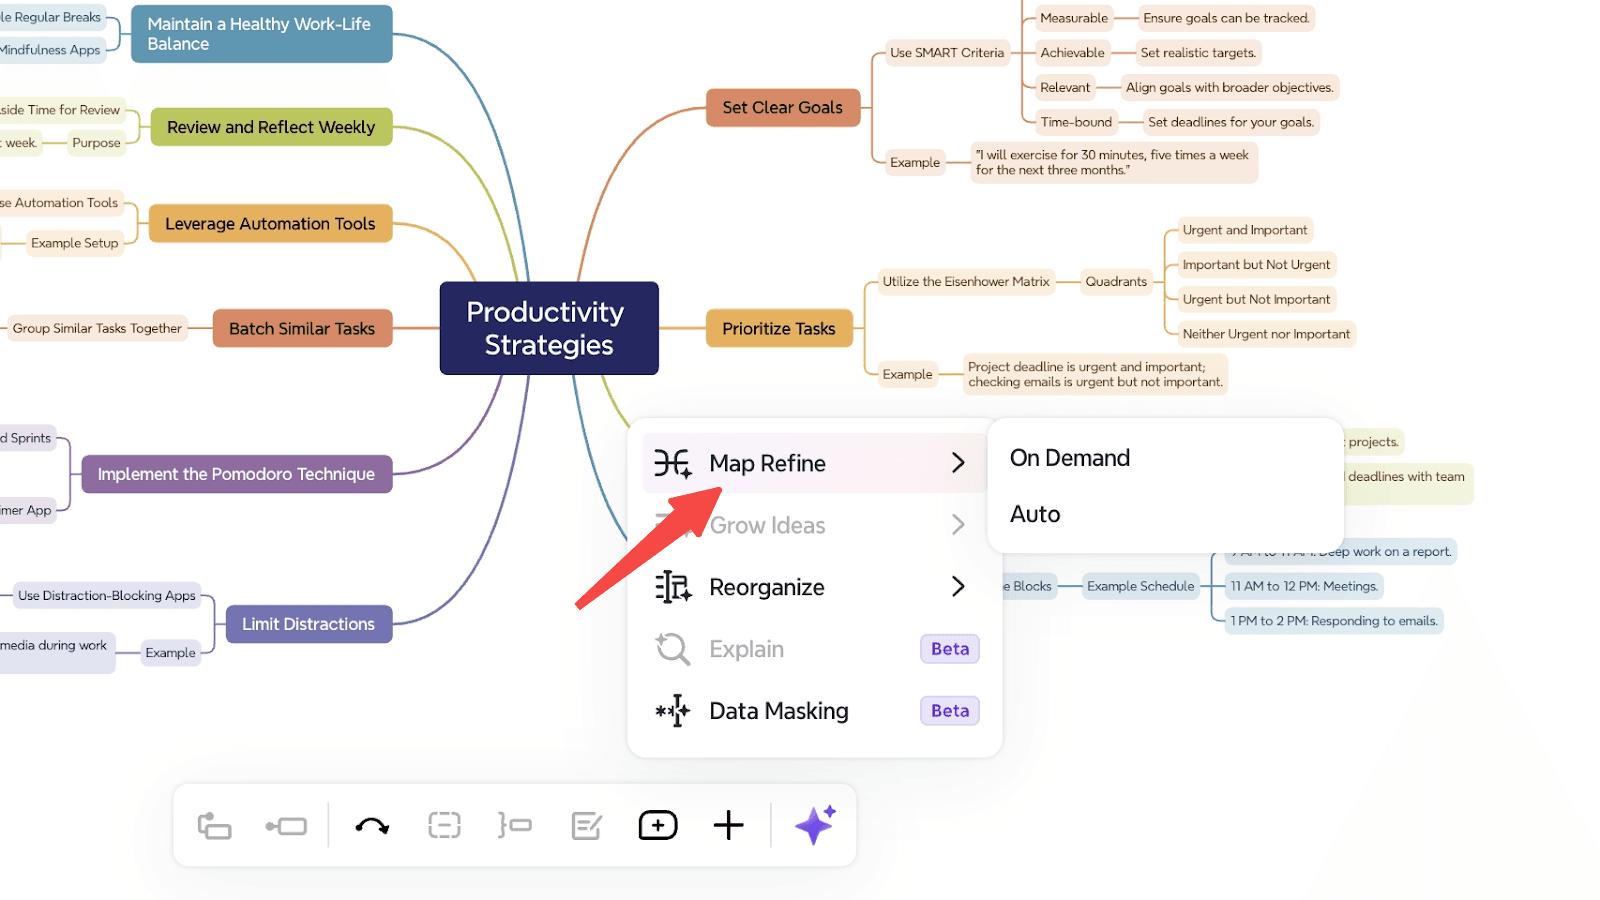Click the Urgent and Important node

pos(1245,230)
